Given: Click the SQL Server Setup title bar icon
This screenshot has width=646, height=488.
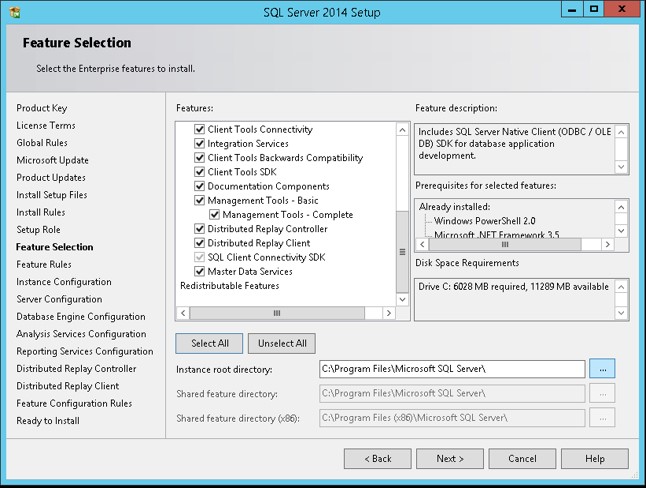Looking at the screenshot, I should [x=13, y=9].
